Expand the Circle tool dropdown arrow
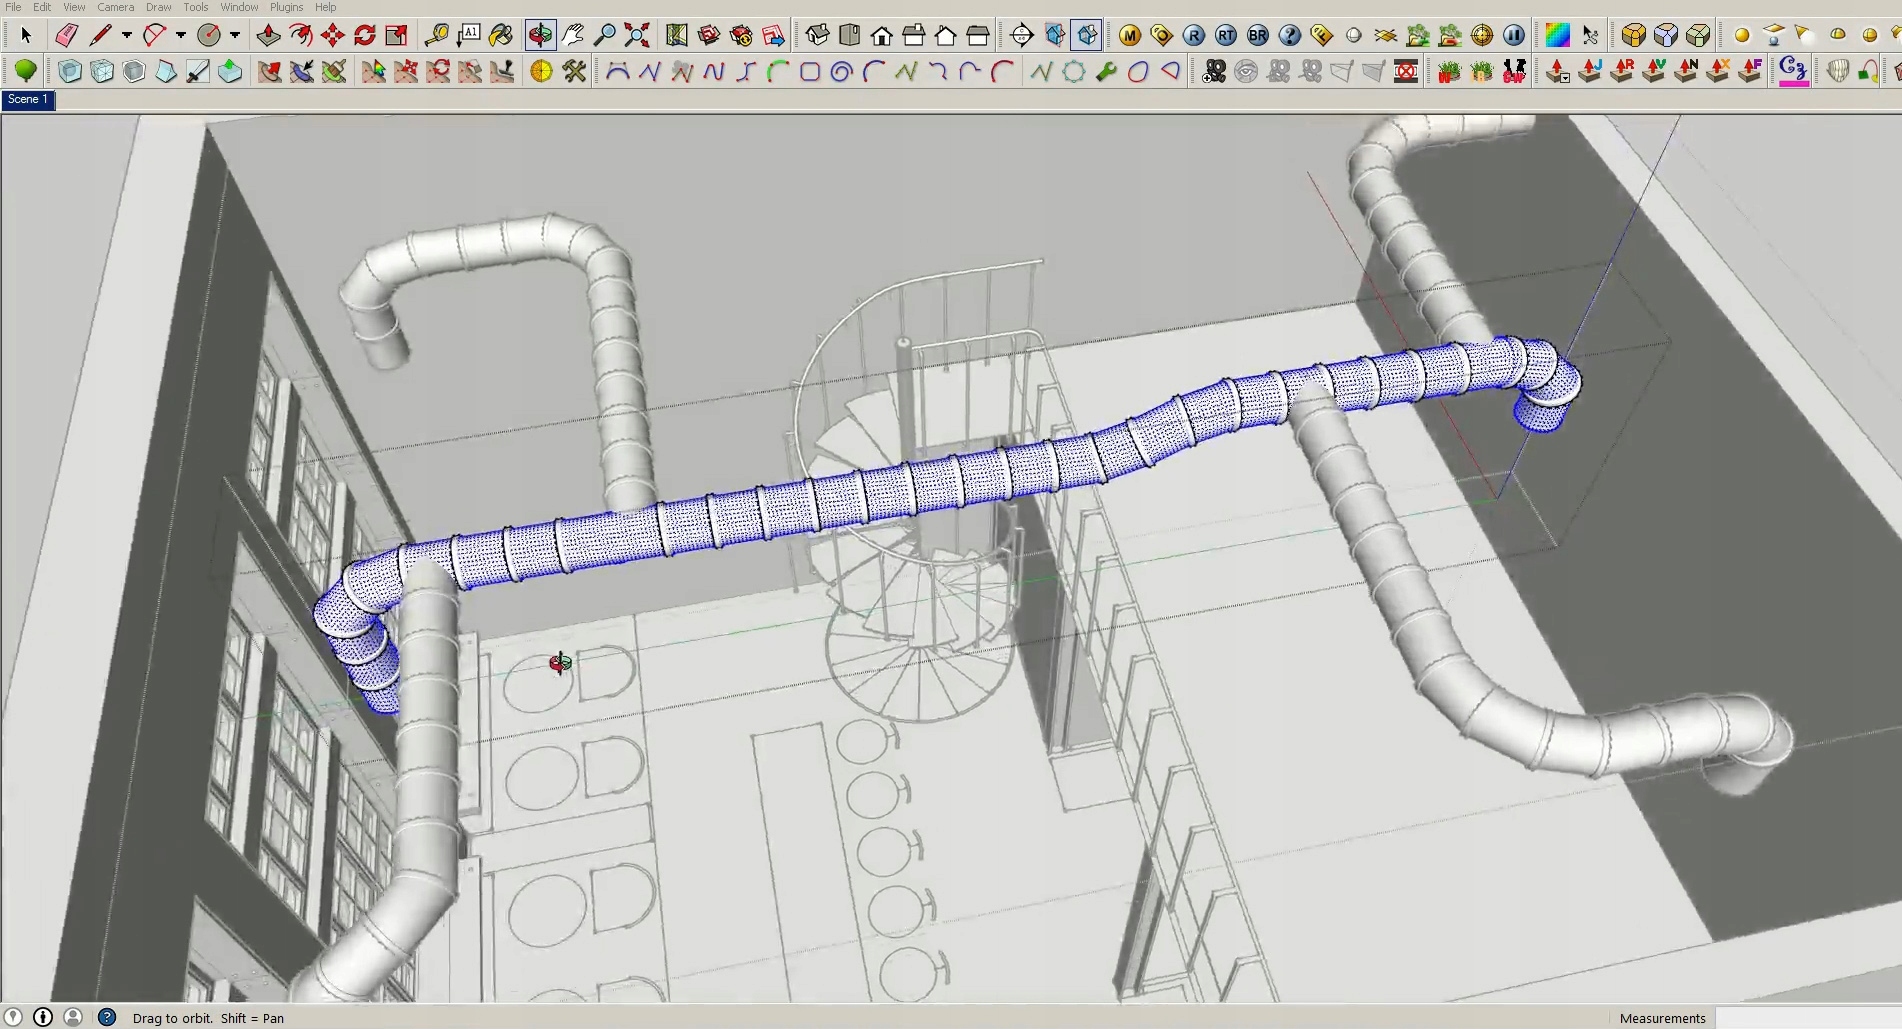 234,36
